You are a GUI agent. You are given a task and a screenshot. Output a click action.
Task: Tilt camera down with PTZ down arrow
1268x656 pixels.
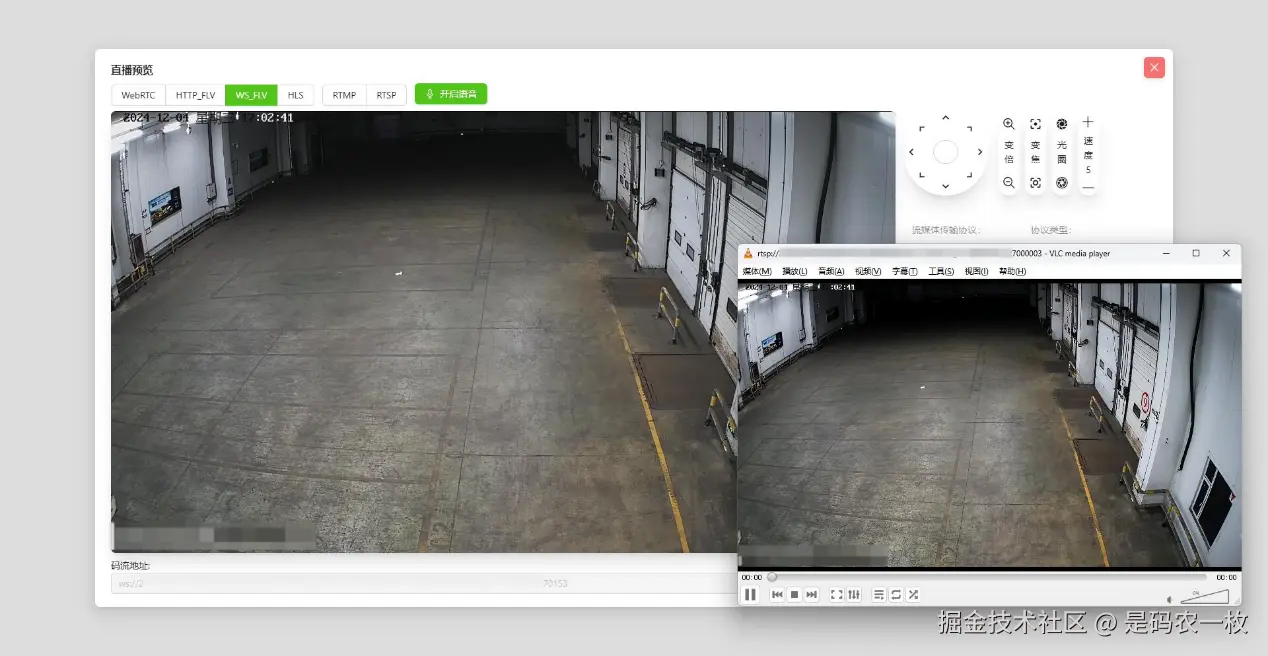pyautogui.click(x=945, y=186)
